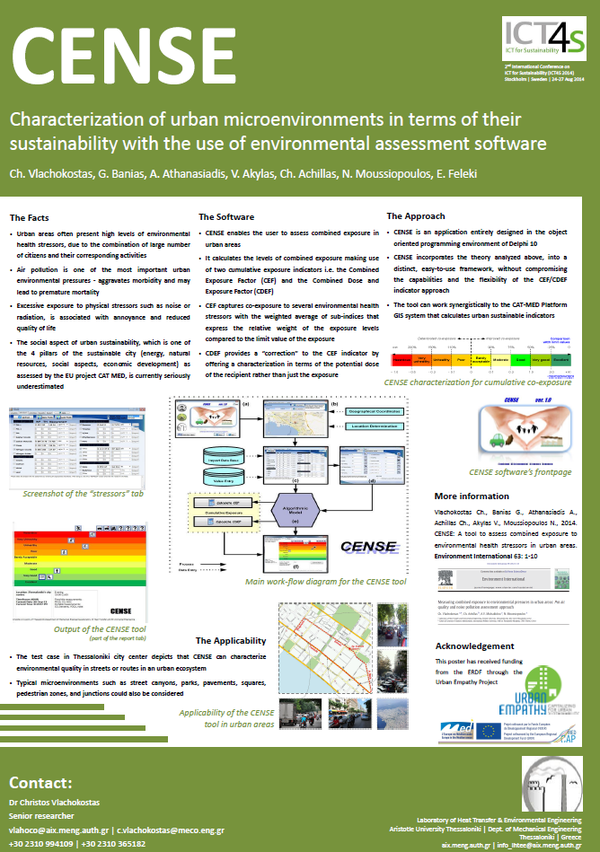600x852 pixels.
Task: Click the co-exposure characterization color scale
Action: pyautogui.click(x=482, y=359)
